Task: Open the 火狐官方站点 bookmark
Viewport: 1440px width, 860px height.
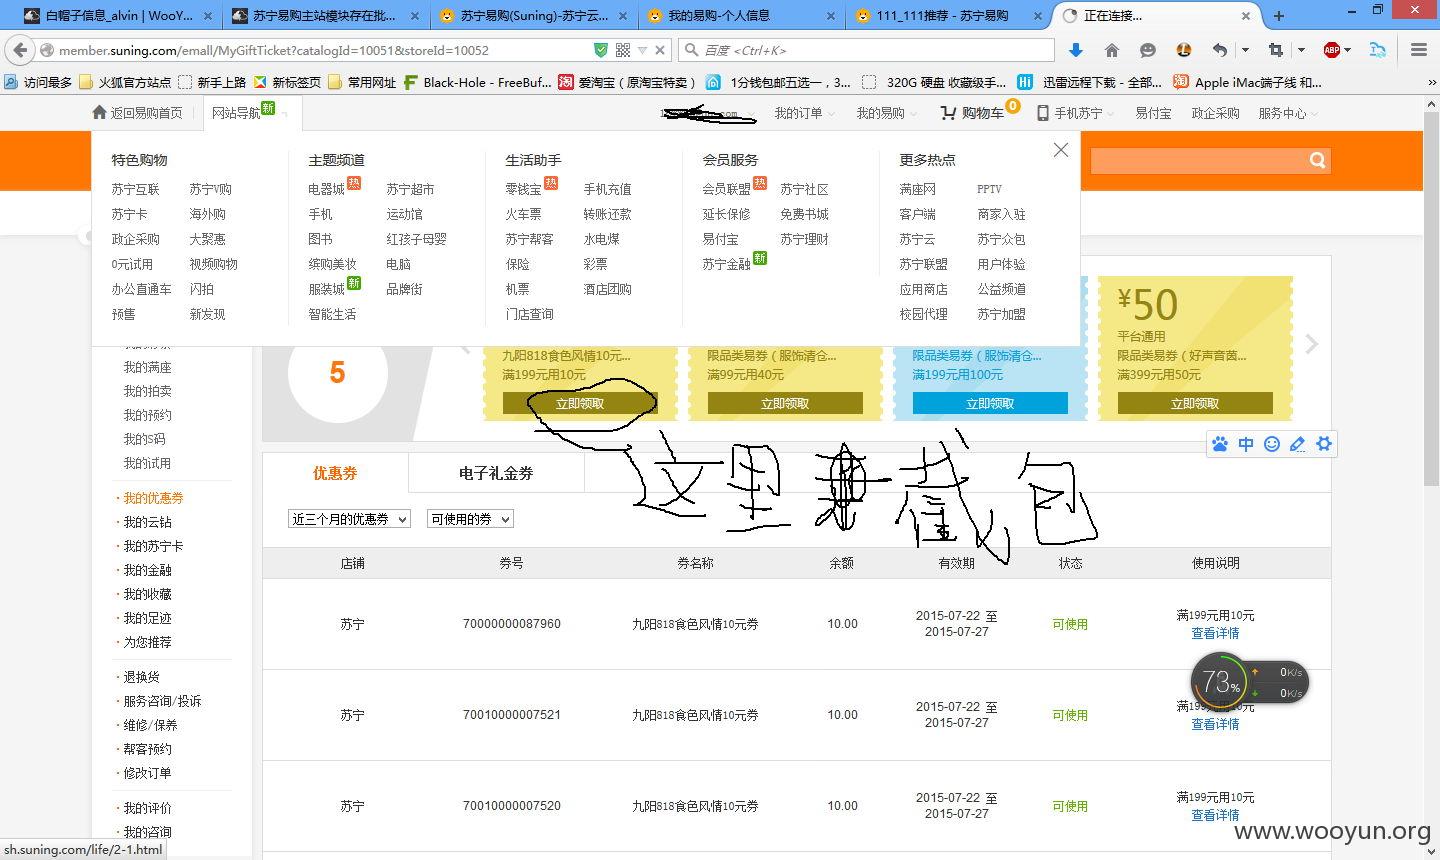Action: pos(125,82)
